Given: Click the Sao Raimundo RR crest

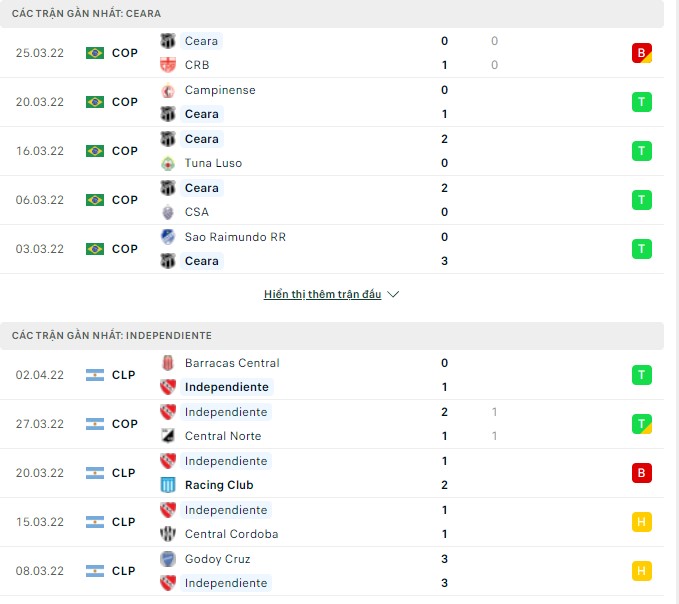Looking at the screenshot, I should point(168,237).
